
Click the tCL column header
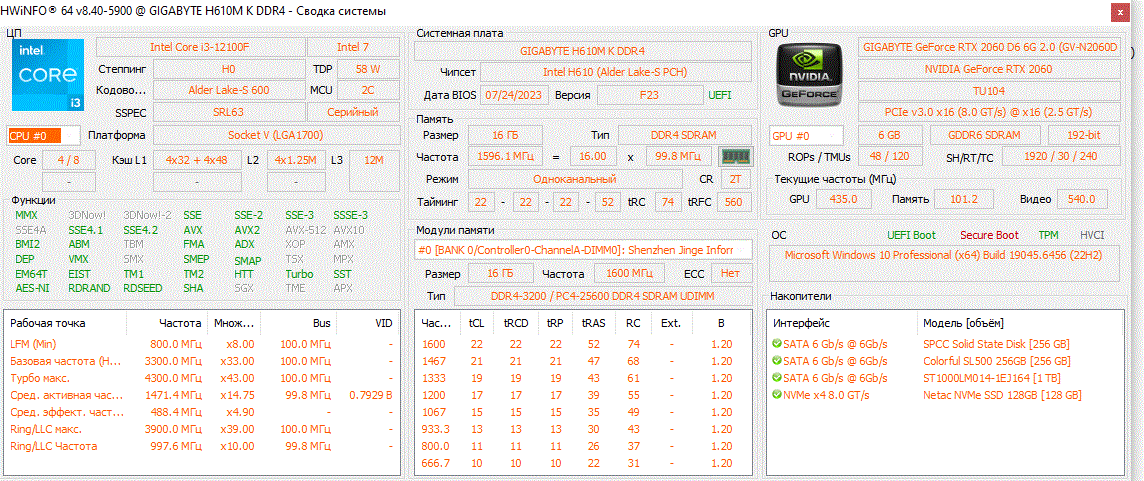(x=476, y=323)
